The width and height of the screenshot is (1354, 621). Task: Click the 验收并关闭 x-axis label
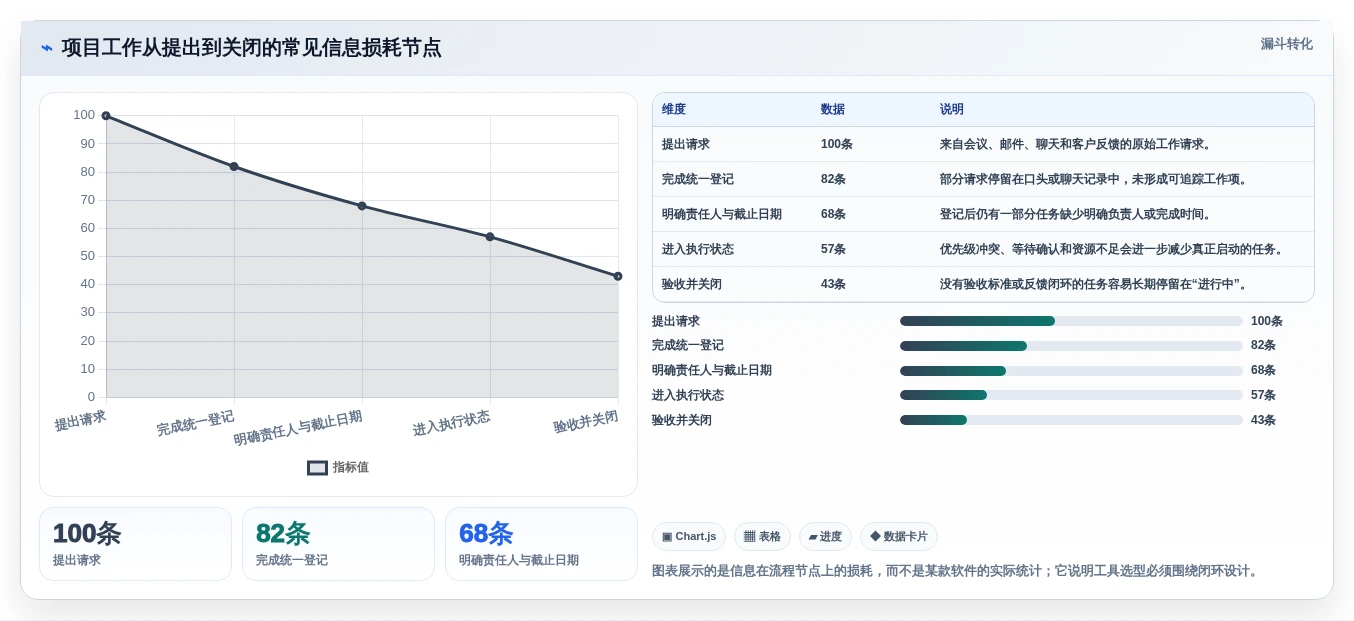coord(586,422)
